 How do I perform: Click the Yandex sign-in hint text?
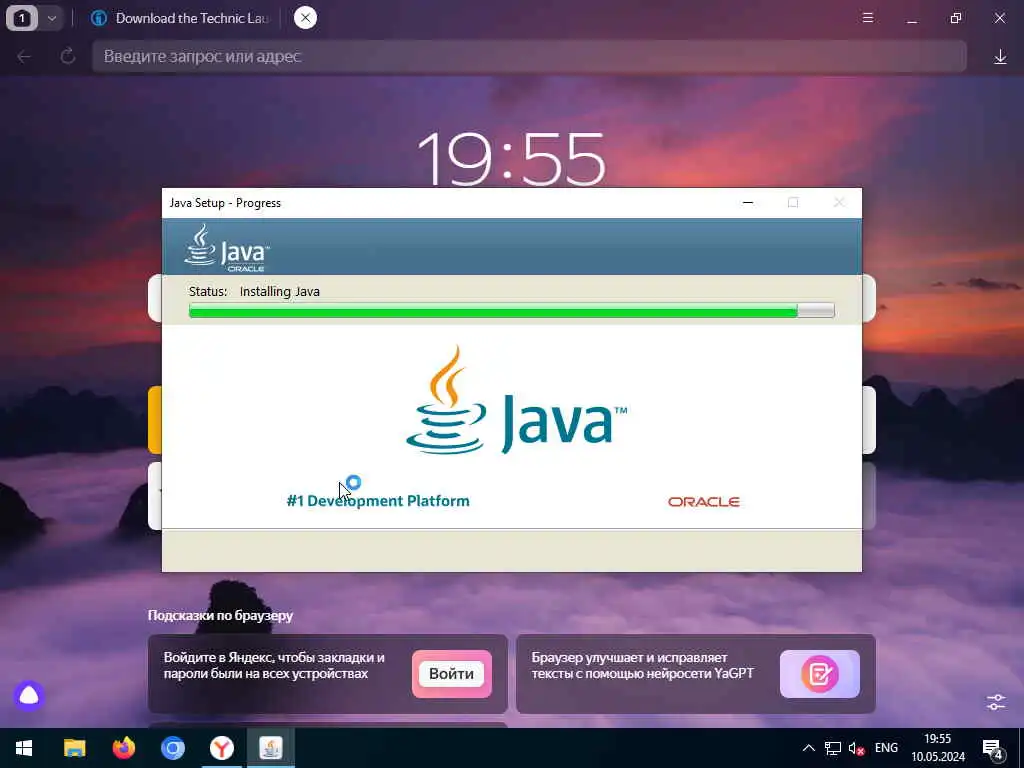(274, 665)
